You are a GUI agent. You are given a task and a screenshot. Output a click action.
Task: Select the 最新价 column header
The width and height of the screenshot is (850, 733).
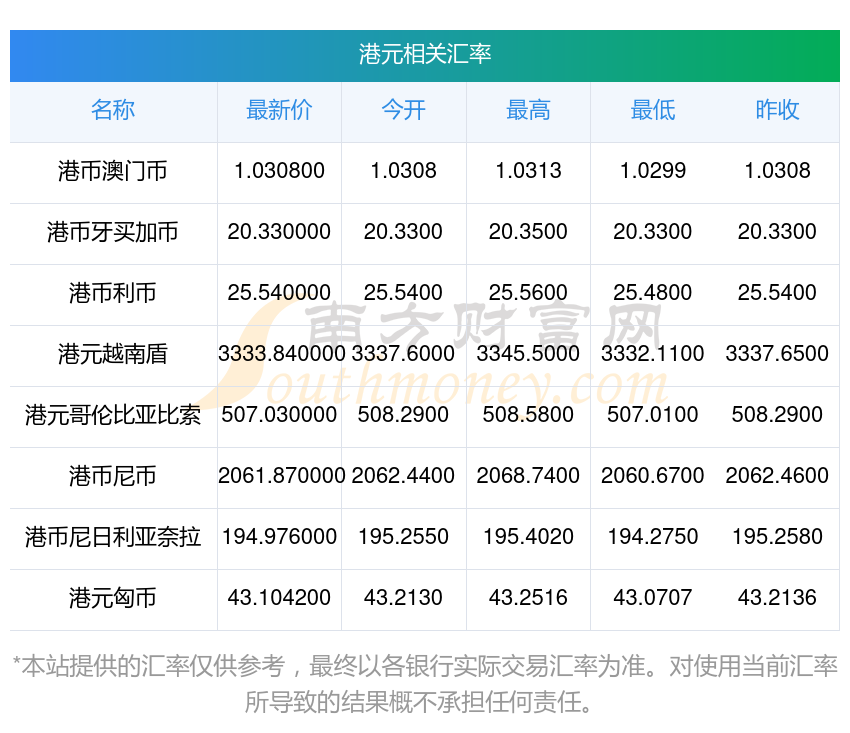pos(279,110)
